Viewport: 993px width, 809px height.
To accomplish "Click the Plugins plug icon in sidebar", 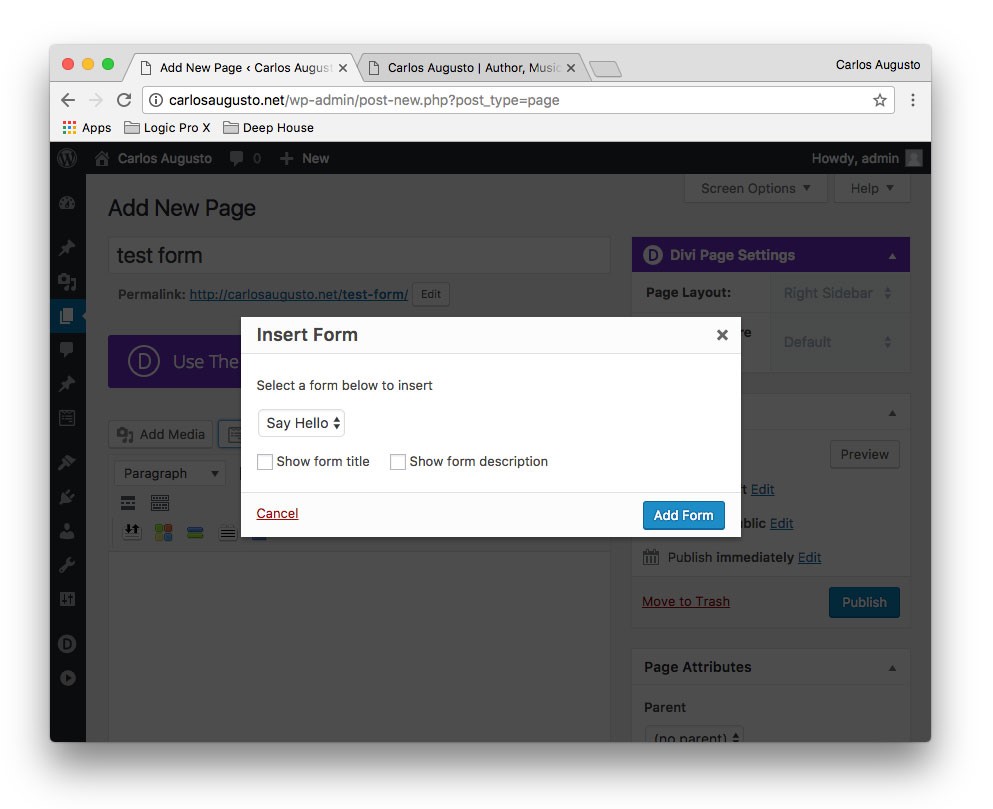I will (x=67, y=496).
